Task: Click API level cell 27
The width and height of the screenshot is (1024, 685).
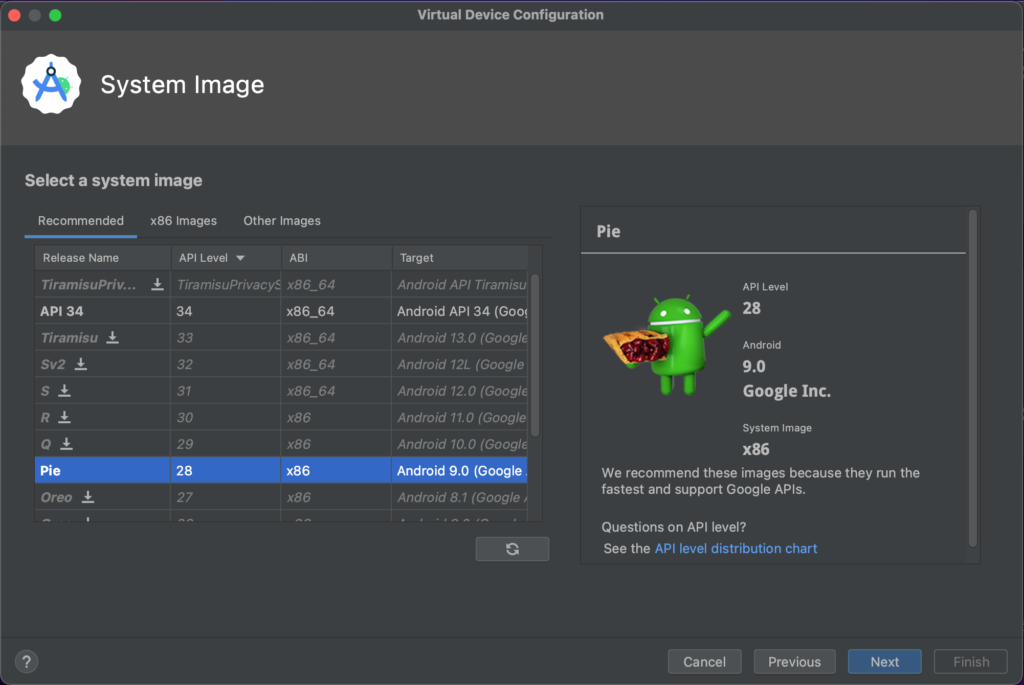Action: tap(226, 497)
